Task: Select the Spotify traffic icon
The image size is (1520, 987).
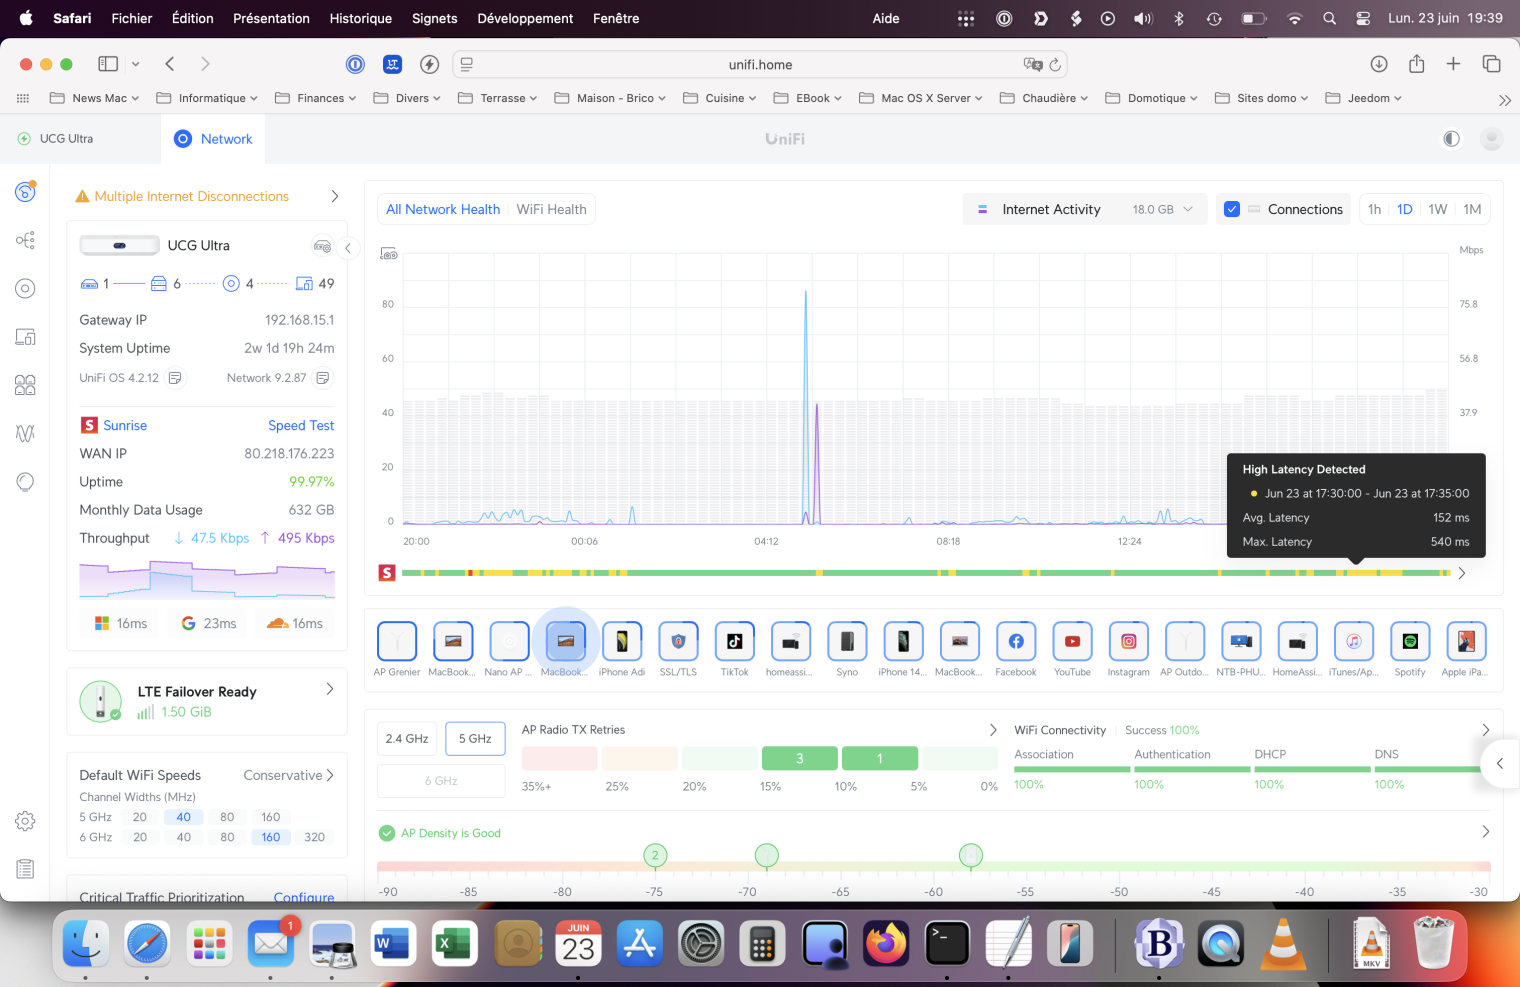Action: pyautogui.click(x=1410, y=642)
